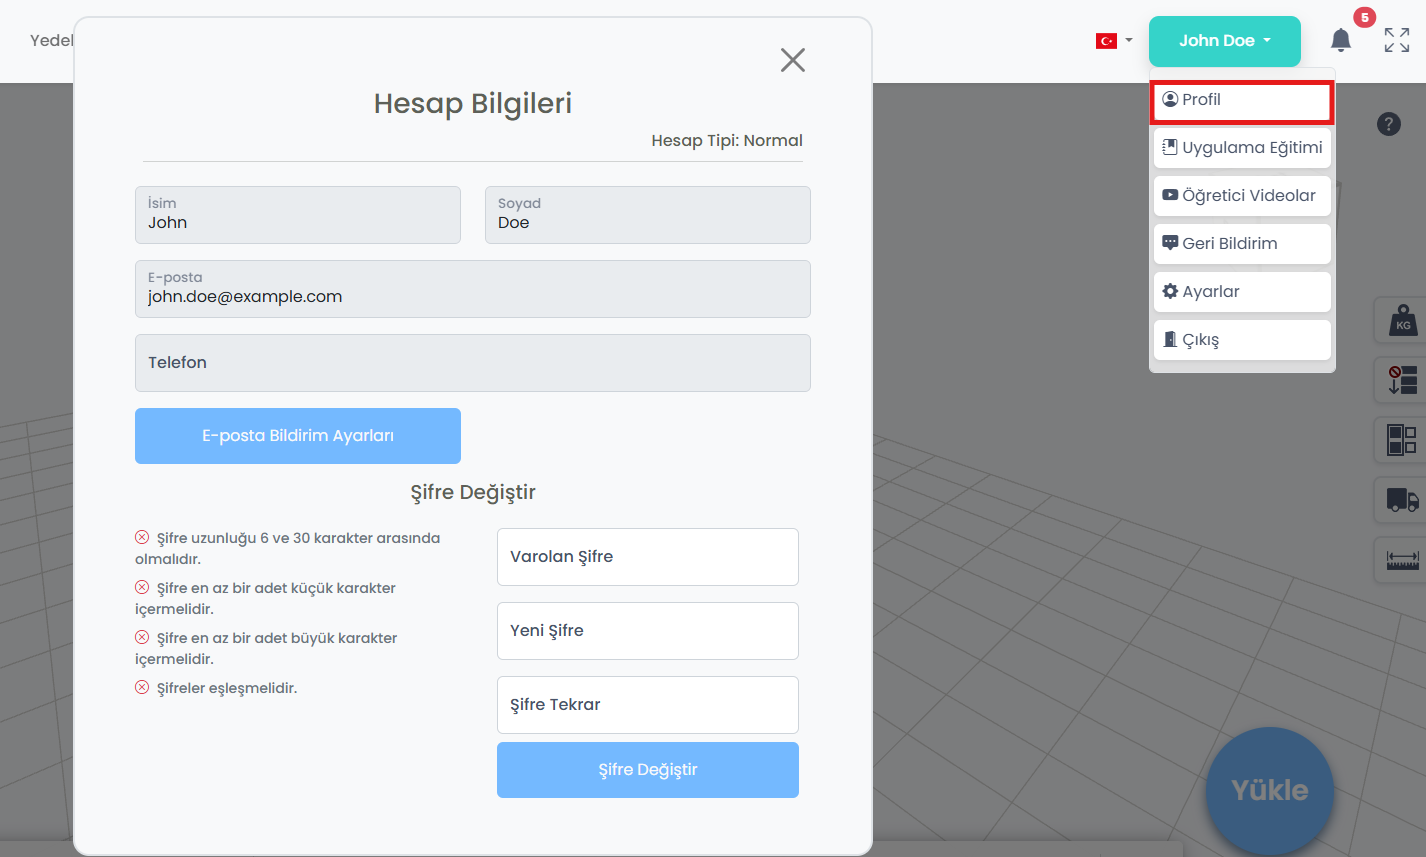Close the Hesap Bilgileri dialog
This screenshot has height=857, width=1426.
tap(792, 60)
